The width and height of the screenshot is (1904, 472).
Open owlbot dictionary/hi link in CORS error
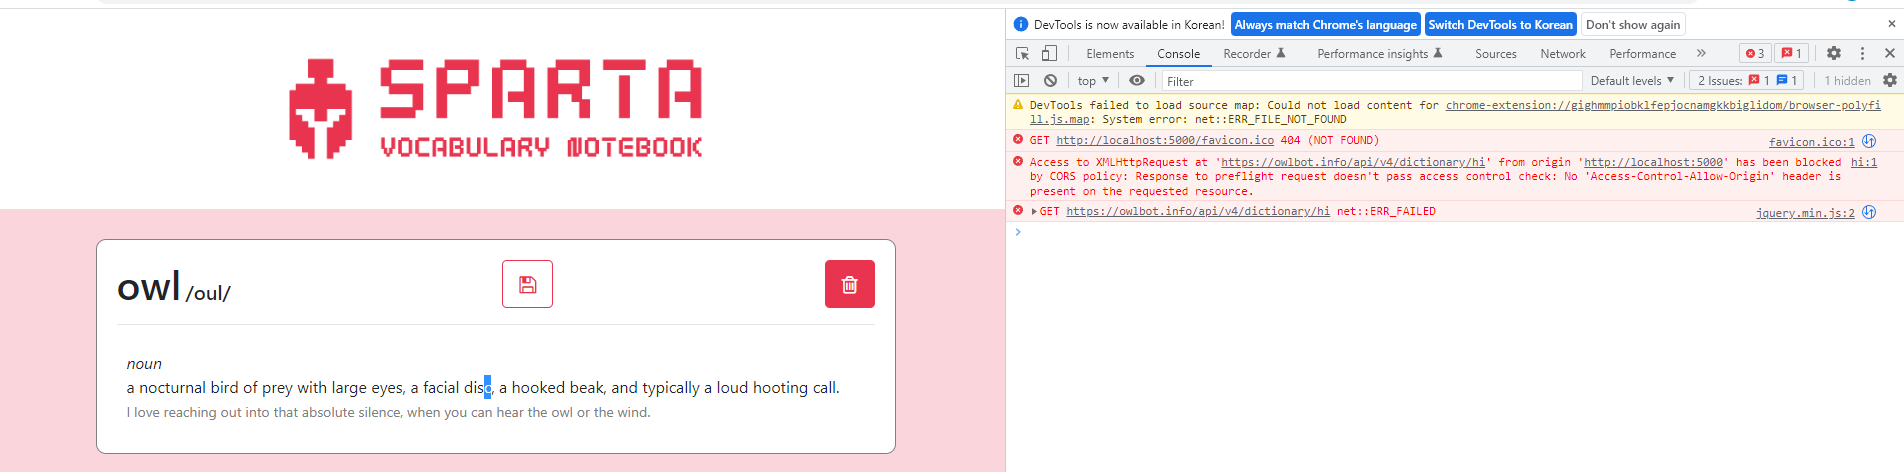pyautogui.click(x=1353, y=162)
